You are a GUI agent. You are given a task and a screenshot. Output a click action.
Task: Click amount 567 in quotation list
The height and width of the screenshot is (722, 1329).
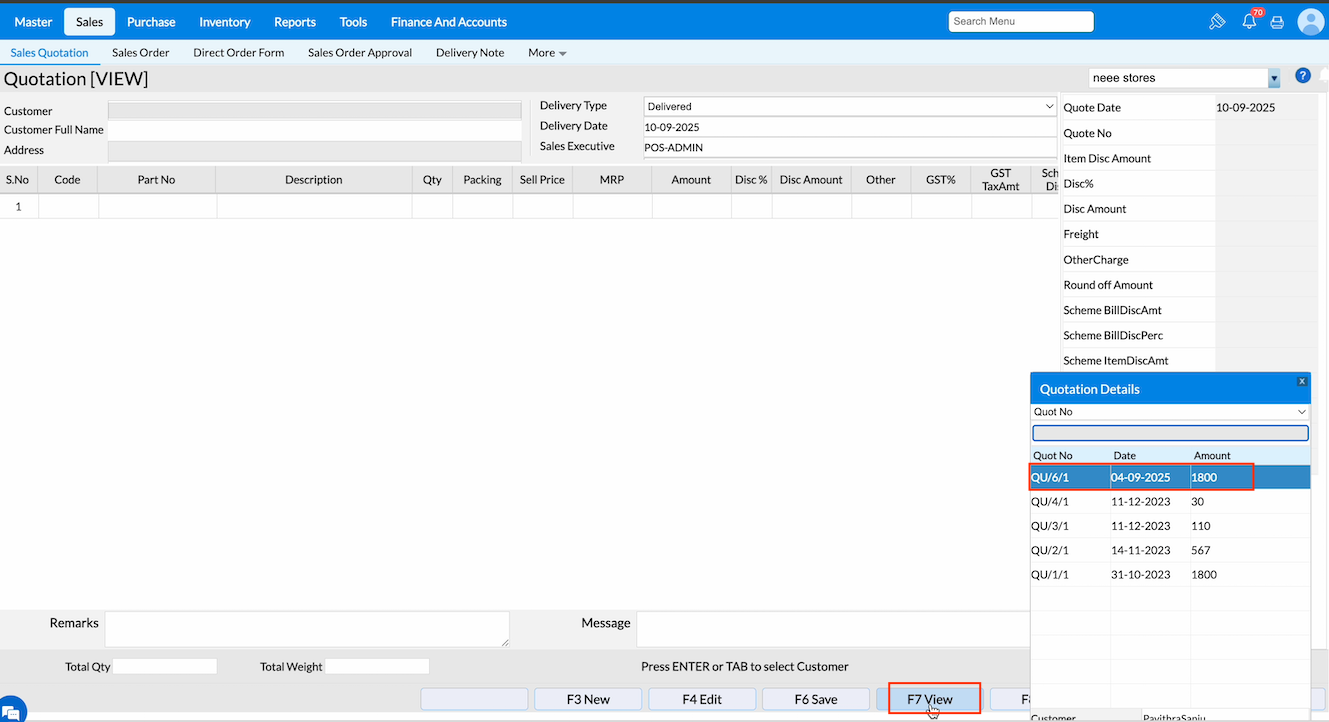(x=1201, y=550)
